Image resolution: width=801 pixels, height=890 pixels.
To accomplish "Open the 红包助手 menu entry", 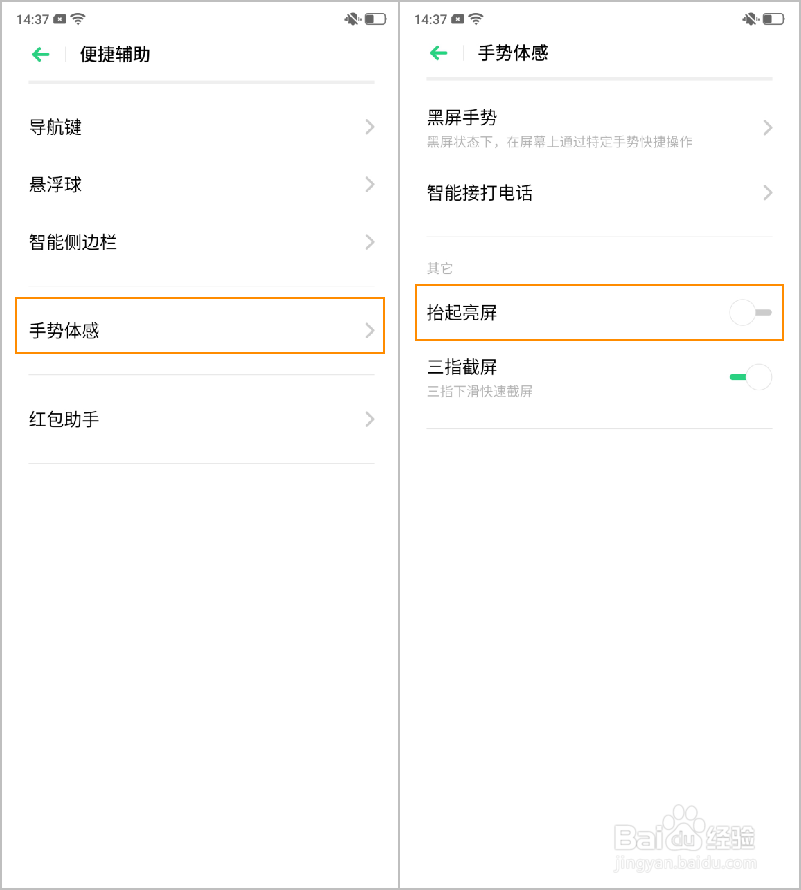I will coord(200,419).
